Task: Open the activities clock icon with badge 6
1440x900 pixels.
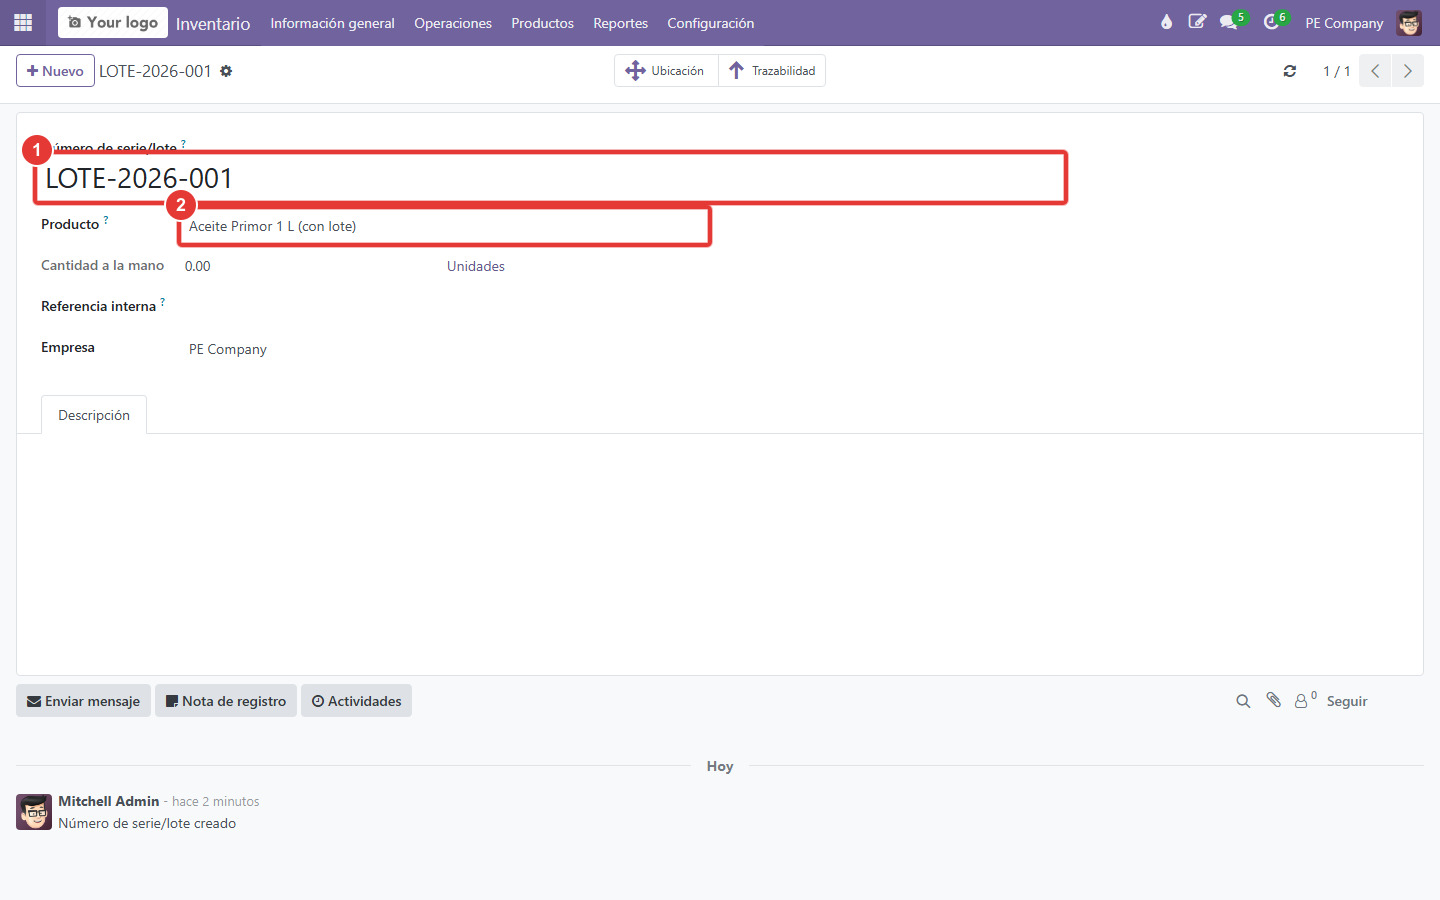Action: [1271, 22]
